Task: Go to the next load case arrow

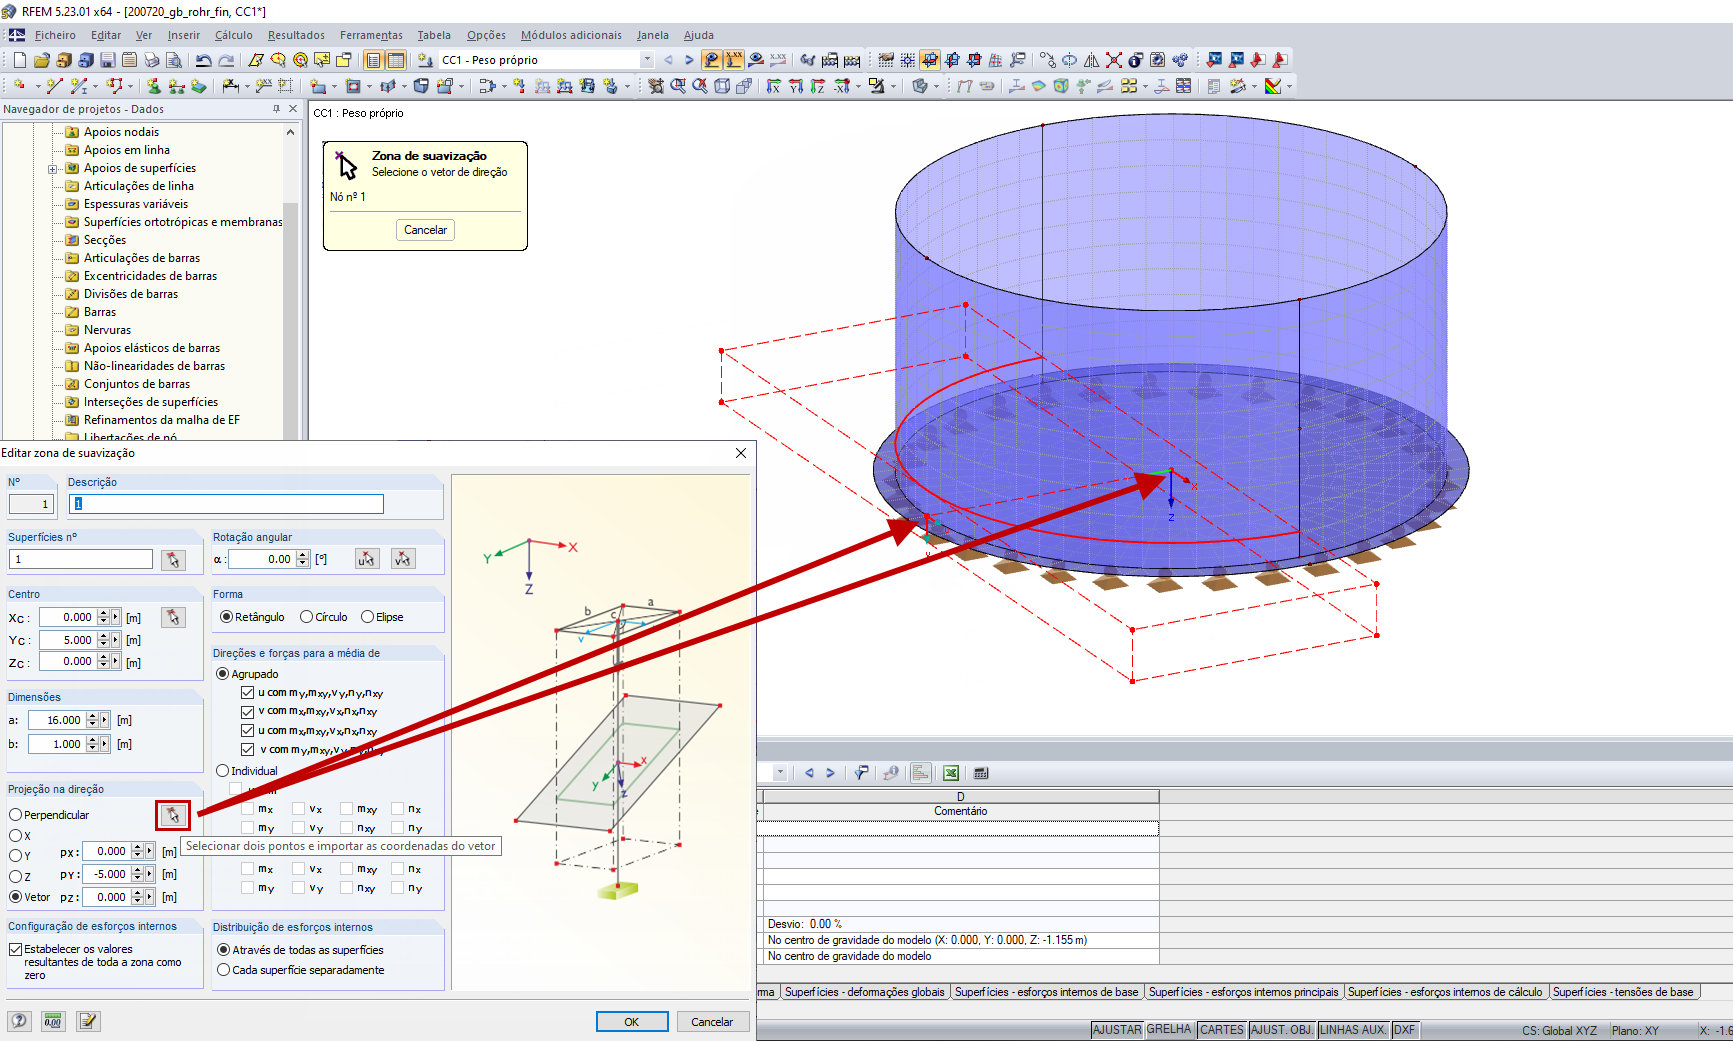Action: point(689,60)
